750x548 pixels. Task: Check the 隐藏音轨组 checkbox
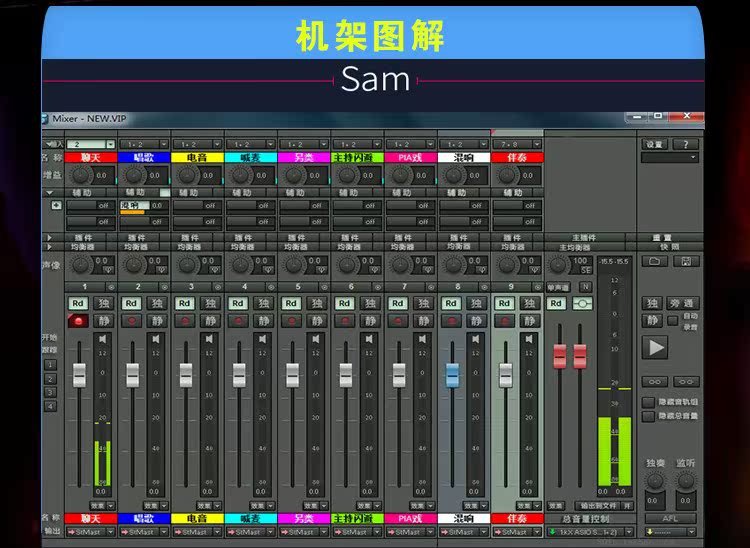pyautogui.click(x=648, y=402)
